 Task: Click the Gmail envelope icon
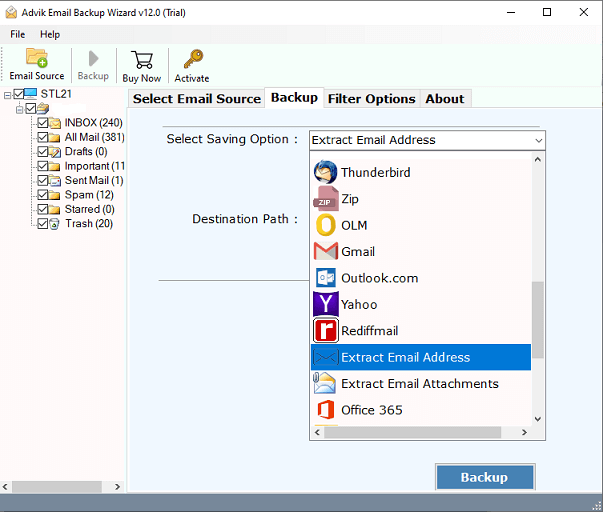click(325, 251)
